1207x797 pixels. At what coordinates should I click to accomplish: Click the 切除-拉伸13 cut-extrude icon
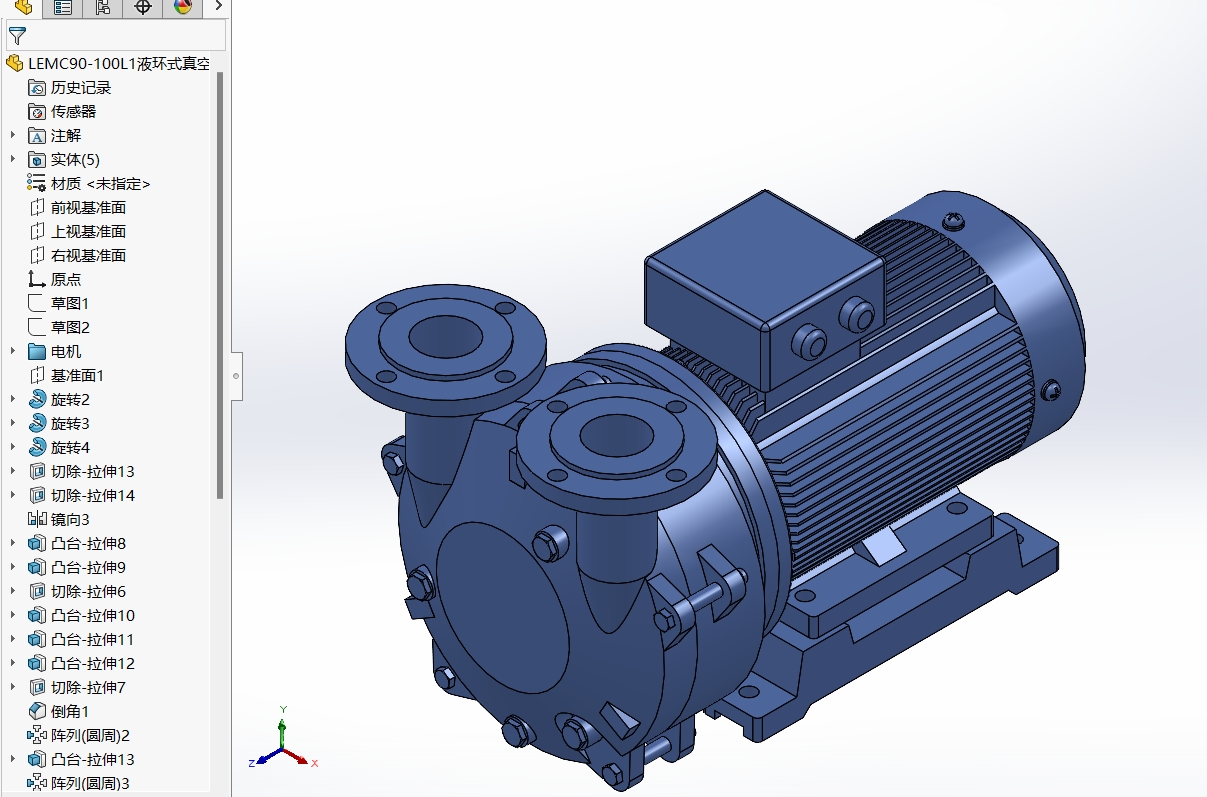coord(37,471)
